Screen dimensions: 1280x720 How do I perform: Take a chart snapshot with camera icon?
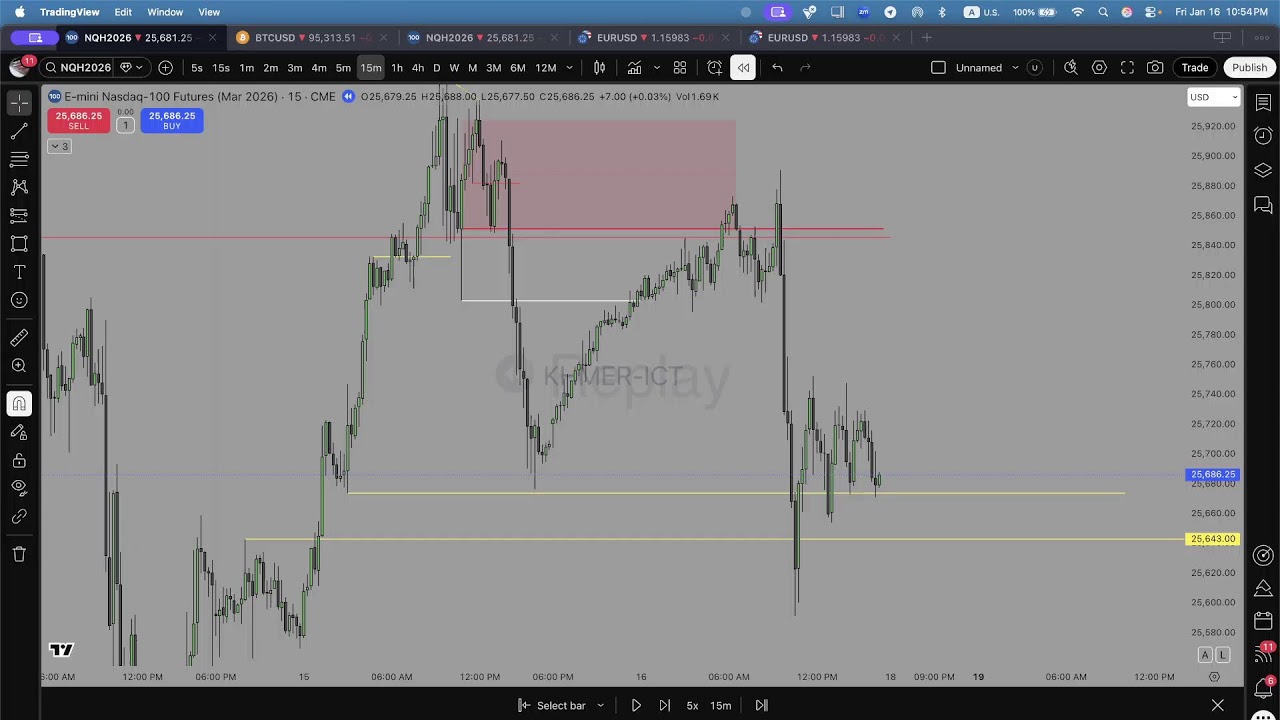(1155, 68)
